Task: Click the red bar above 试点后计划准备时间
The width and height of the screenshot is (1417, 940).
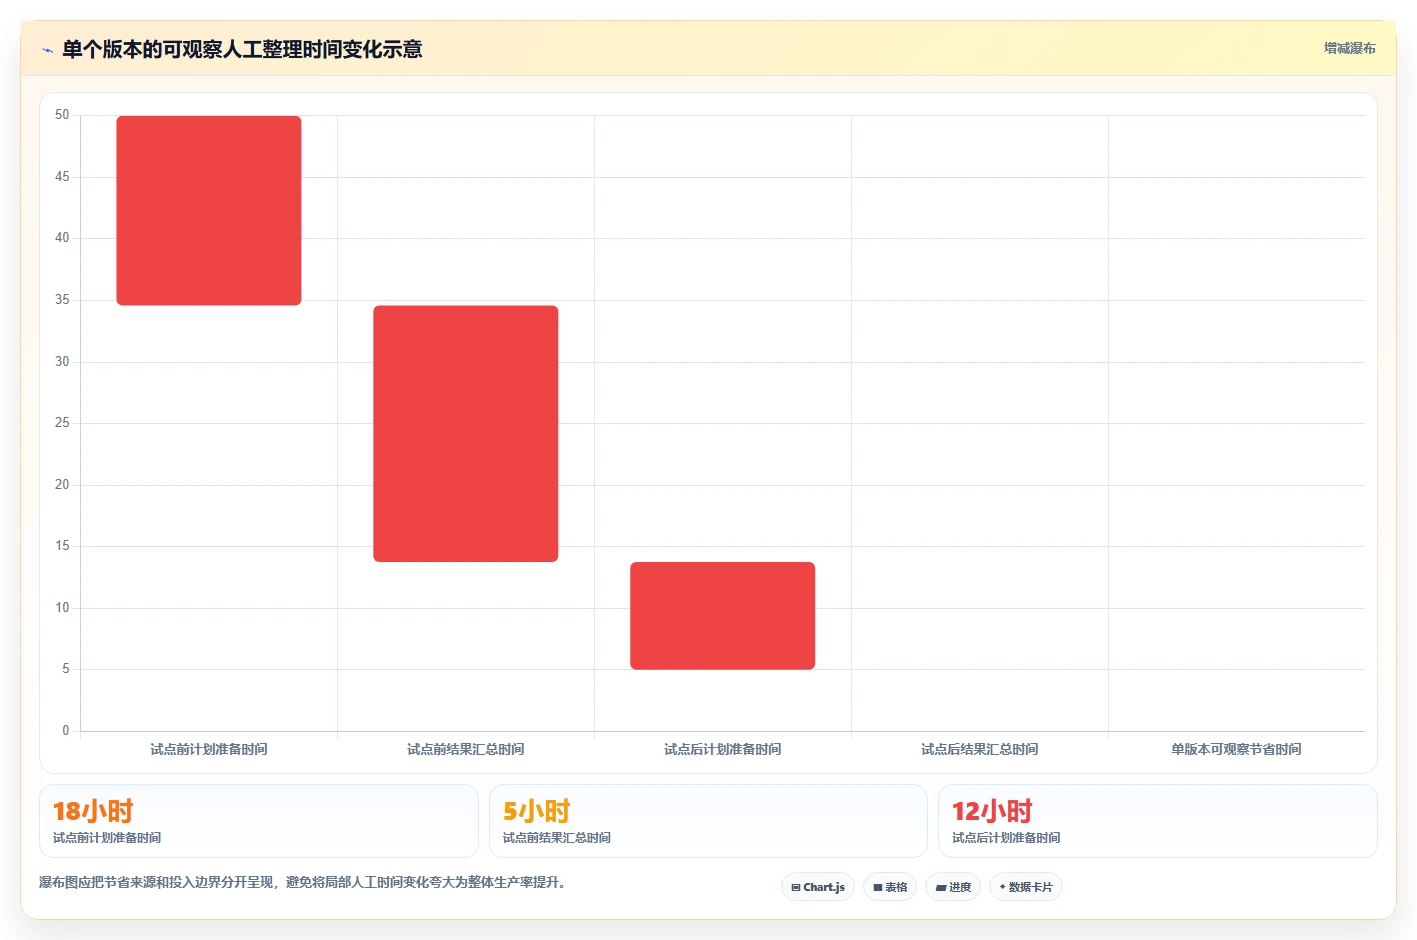Action: tap(723, 616)
